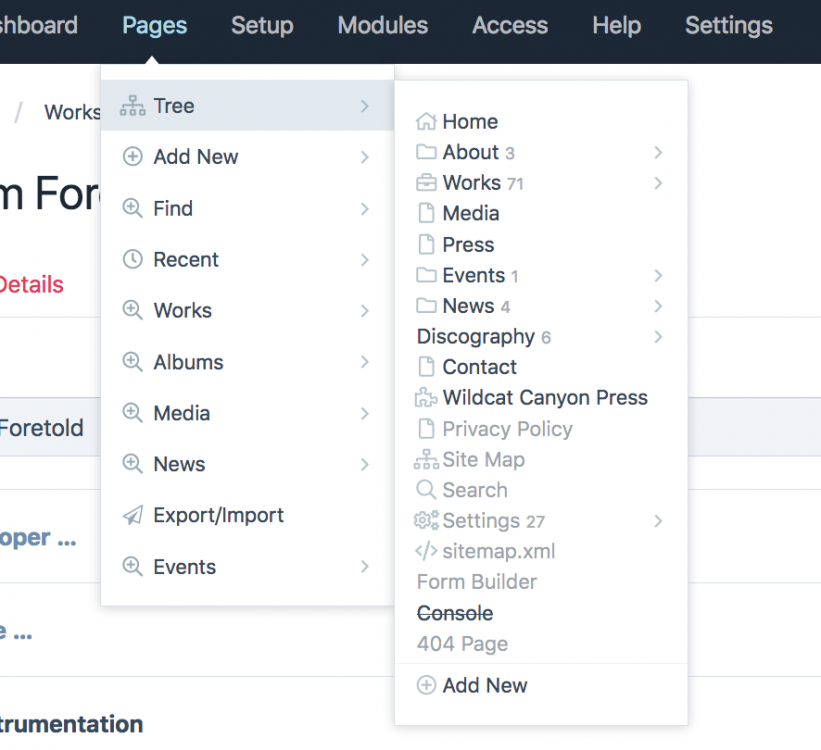Click the sitemap icon next to Site Map
The image size is (821, 750).
point(426,460)
